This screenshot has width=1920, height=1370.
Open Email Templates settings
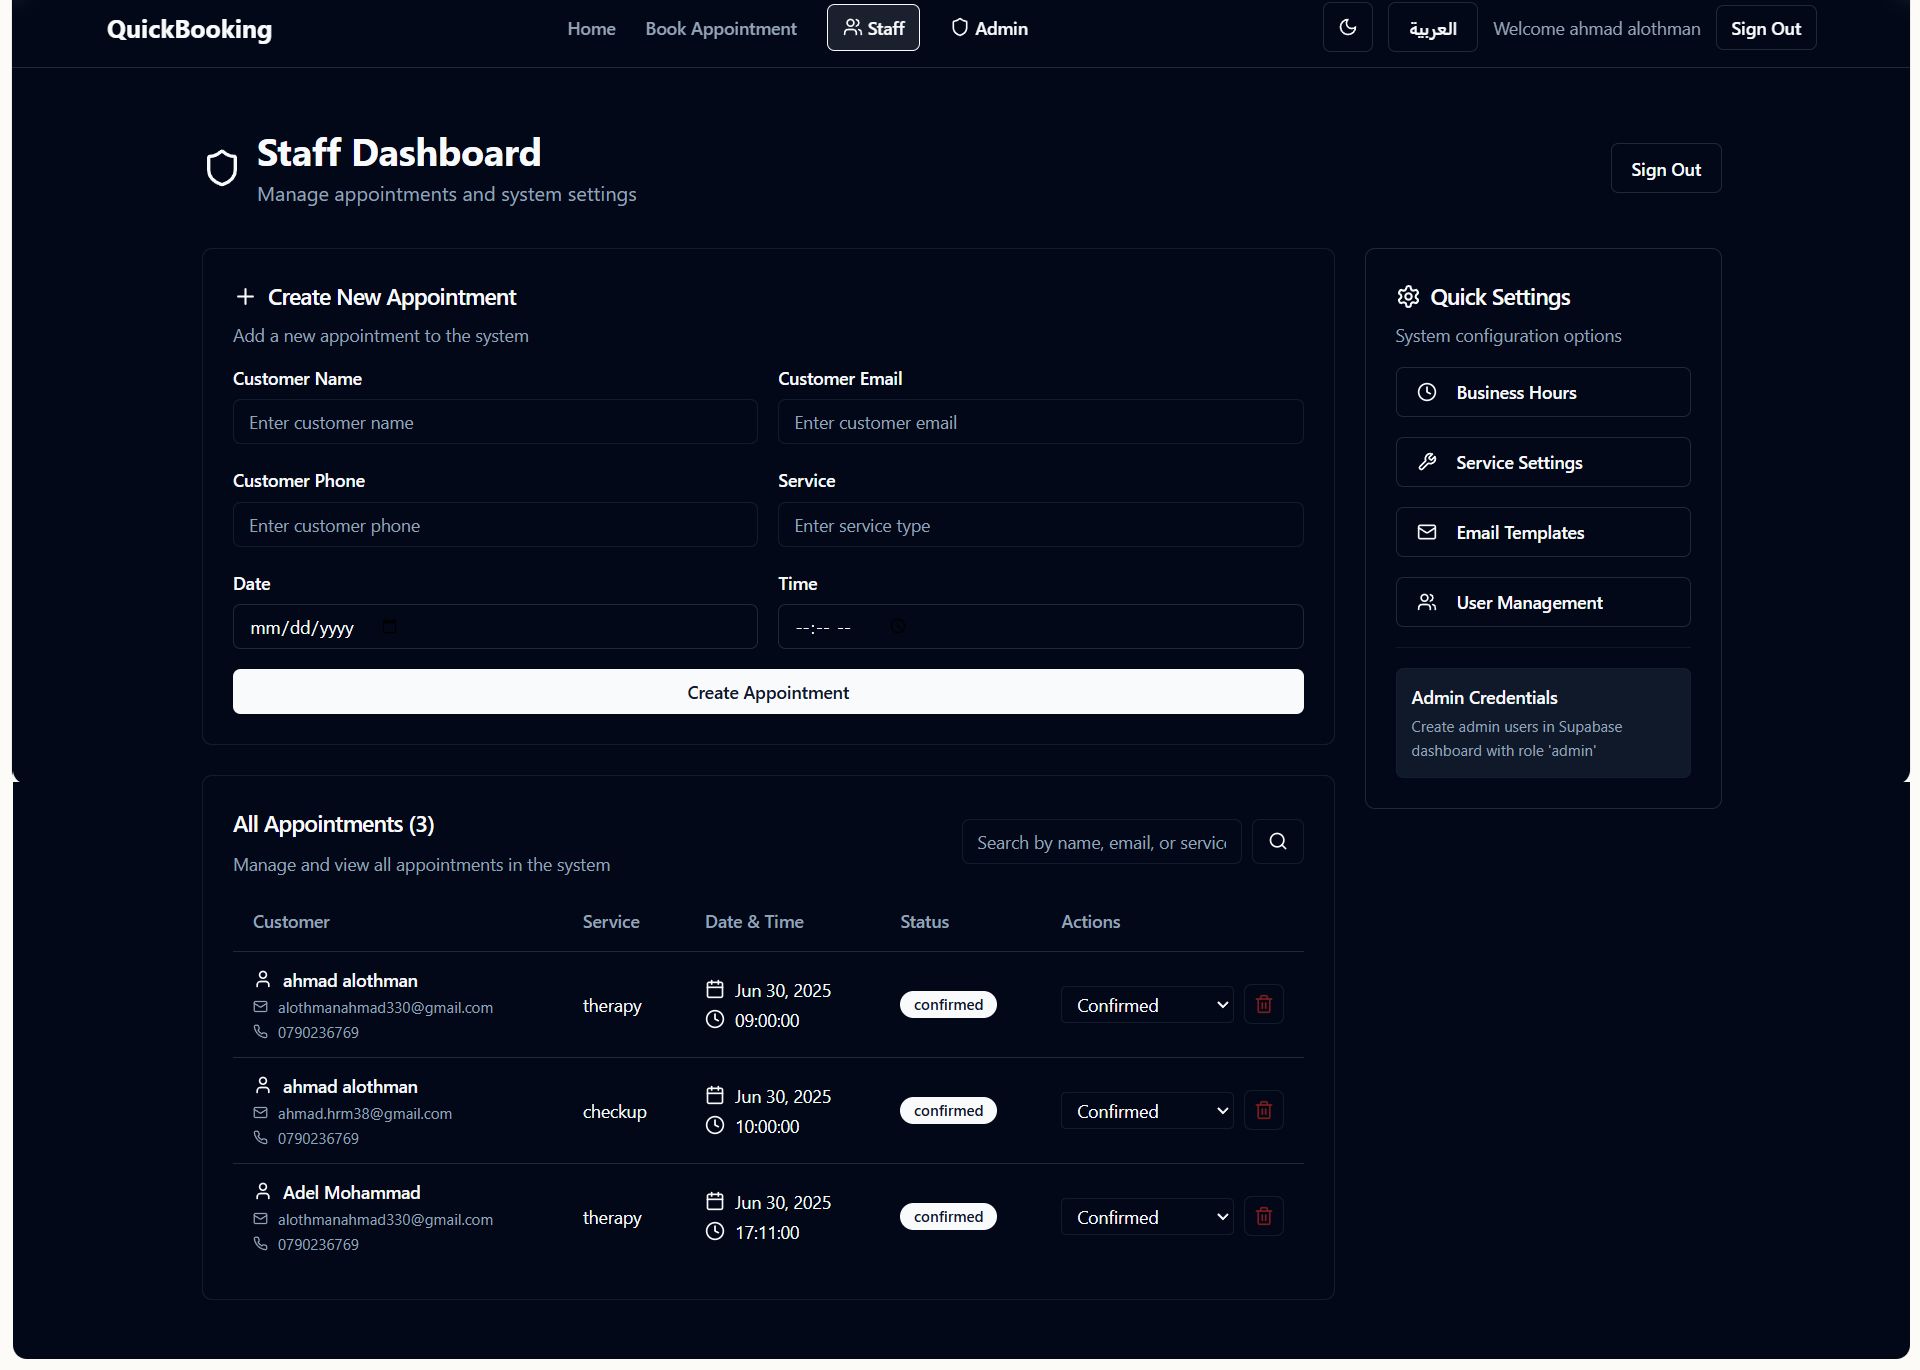[1542, 533]
